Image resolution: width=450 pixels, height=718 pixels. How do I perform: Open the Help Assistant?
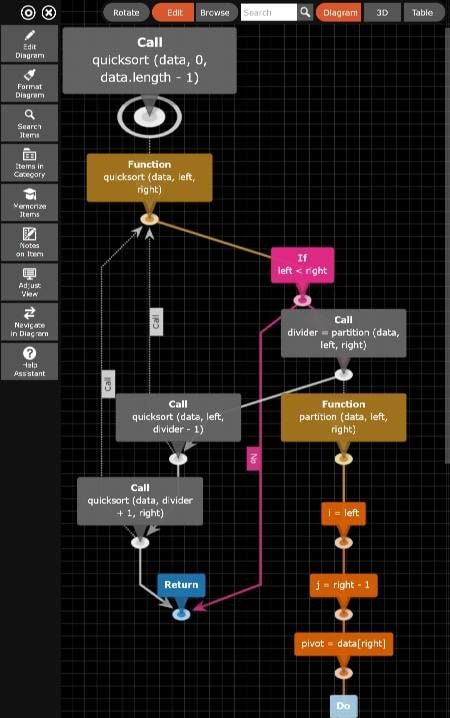point(30,362)
